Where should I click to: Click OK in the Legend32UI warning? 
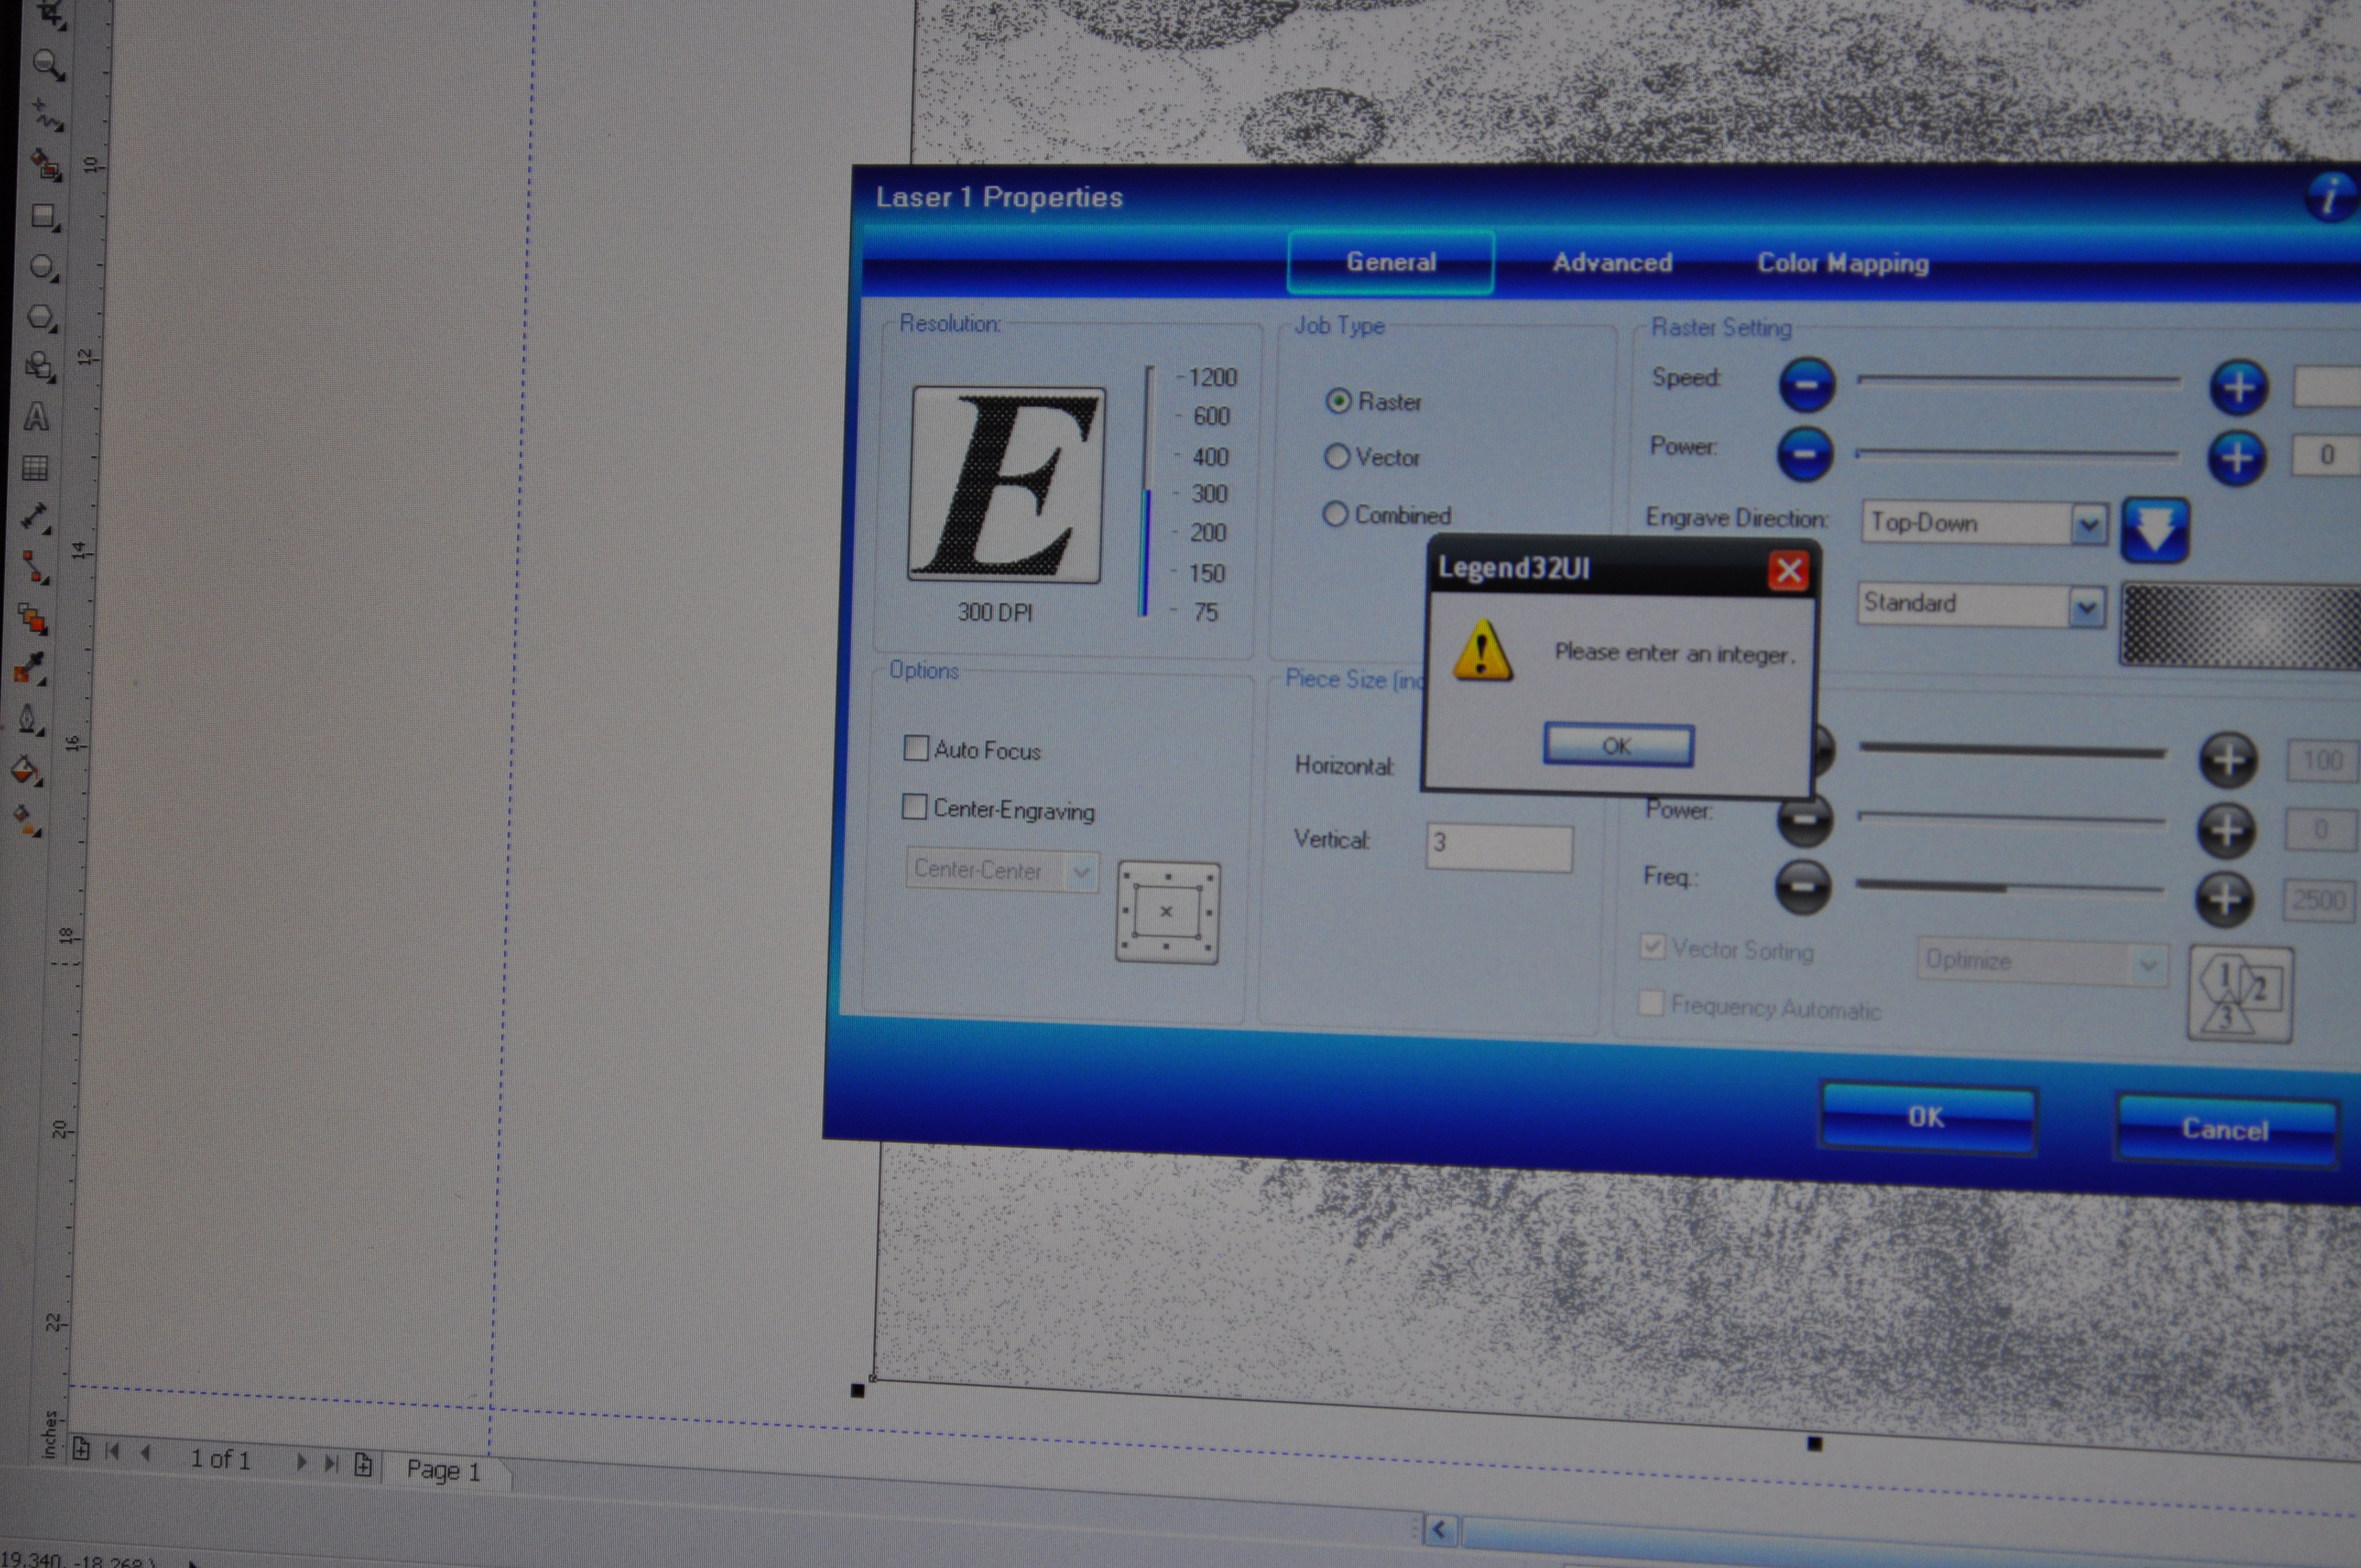[1617, 746]
